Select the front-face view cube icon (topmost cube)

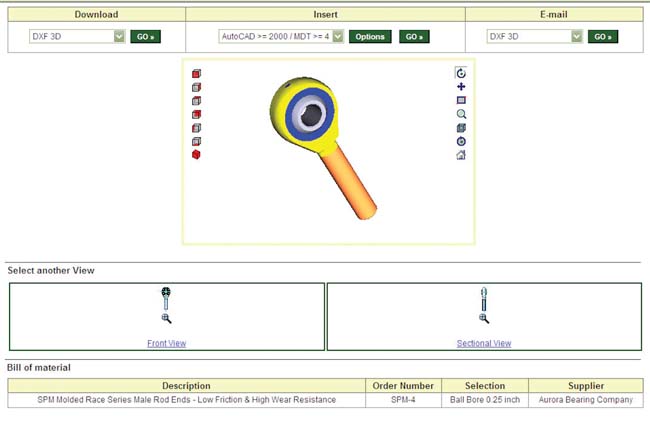click(196, 74)
